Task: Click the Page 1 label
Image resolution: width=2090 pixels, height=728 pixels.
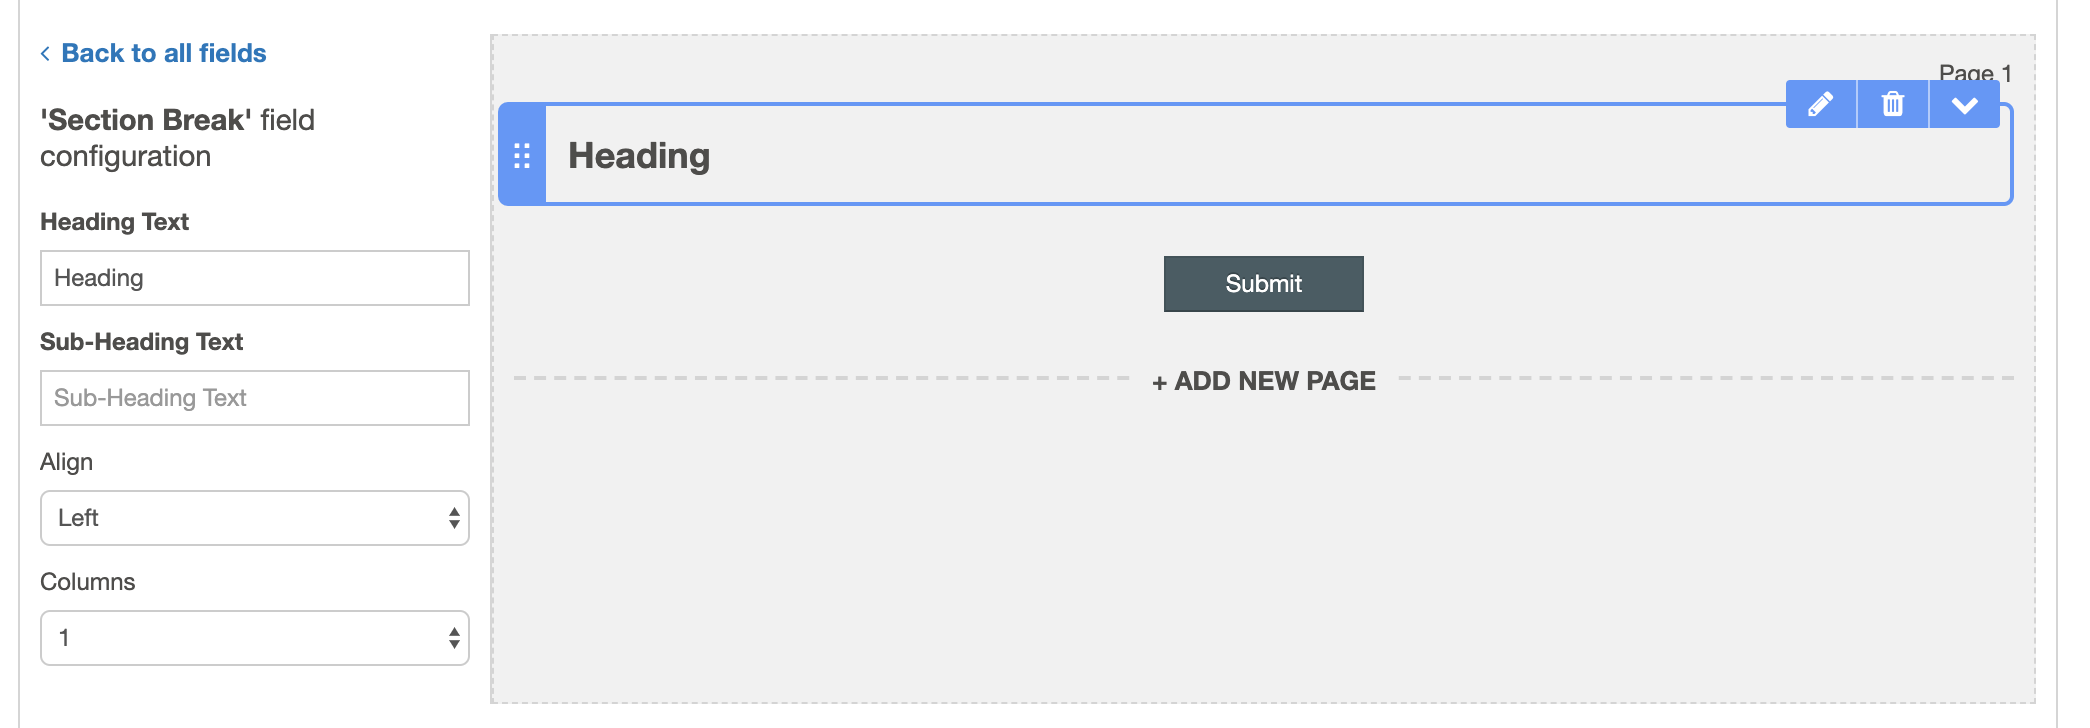Action: [1975, 73]
